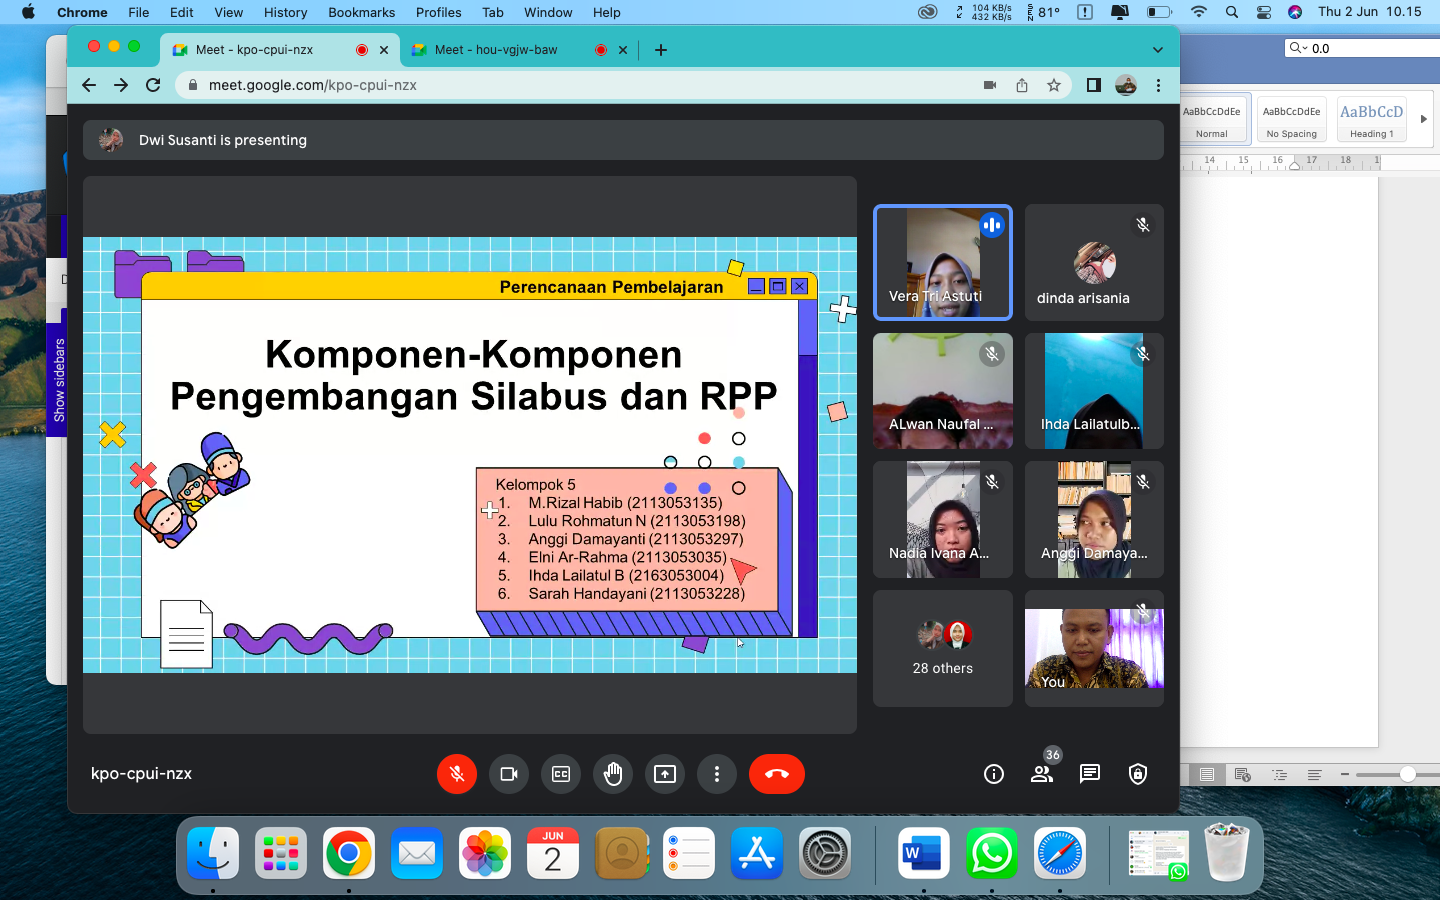
Task: Open the Present now screen share button
Action: click(x=665, y=774)
